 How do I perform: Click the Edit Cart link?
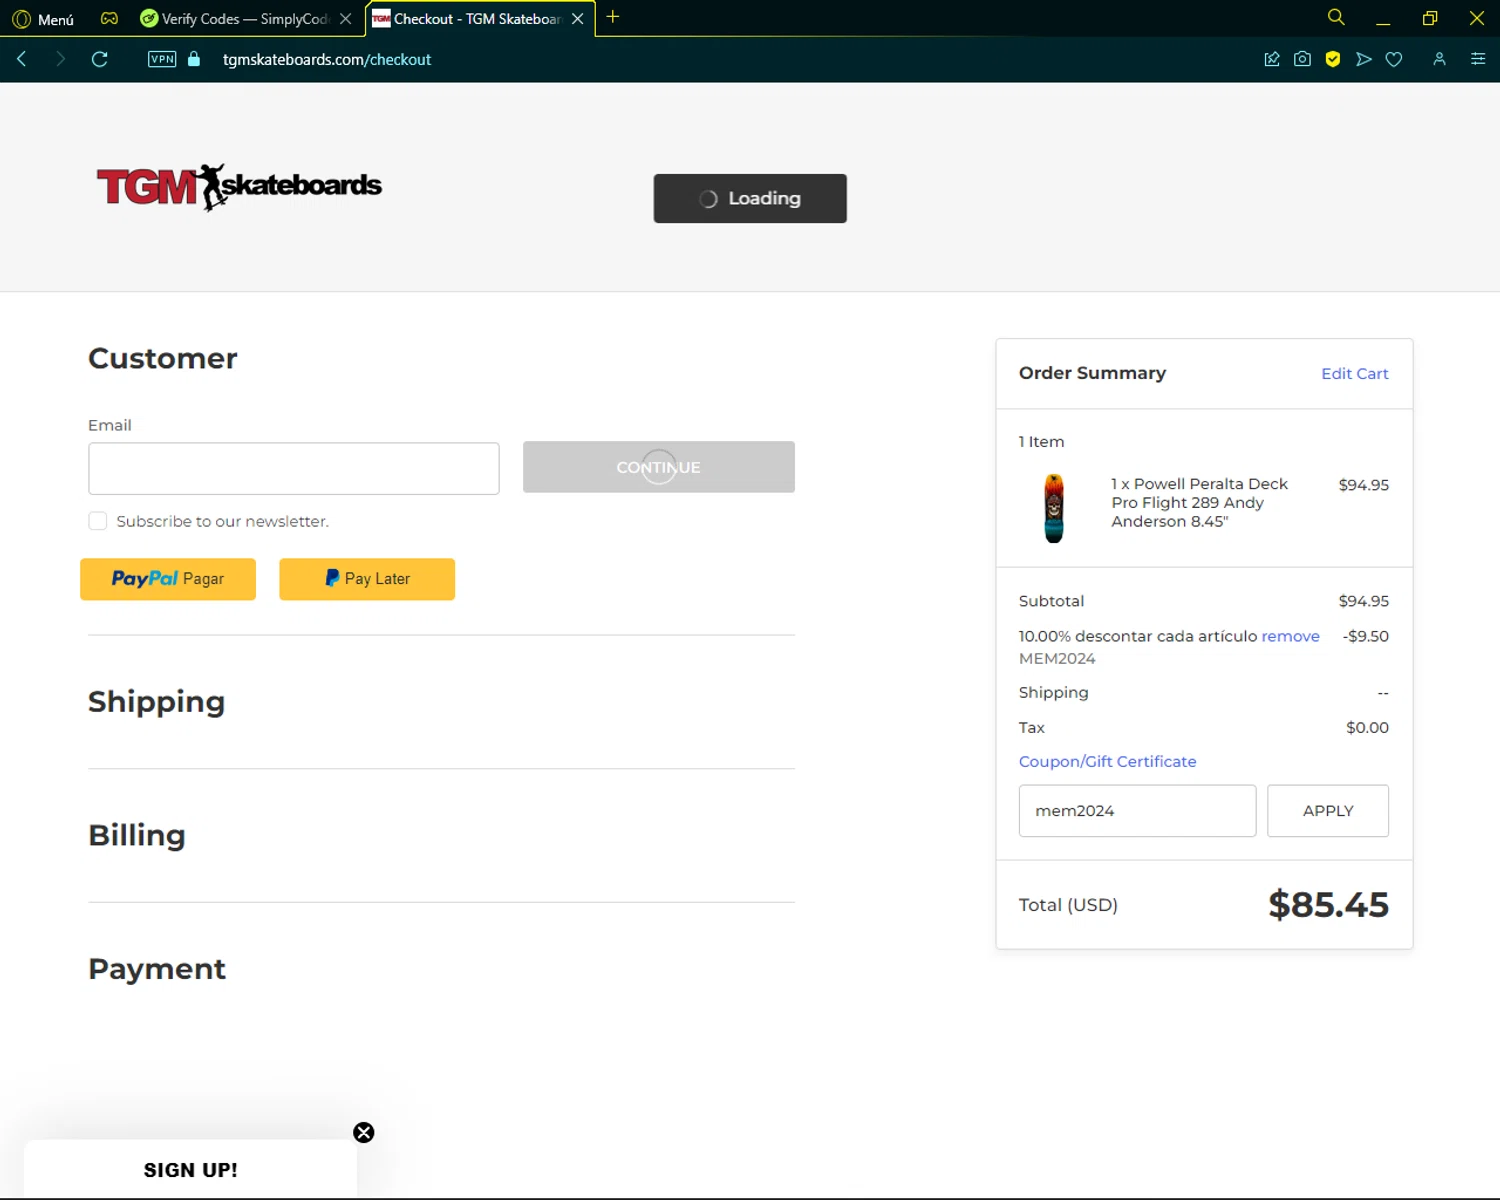point(1354,373)
